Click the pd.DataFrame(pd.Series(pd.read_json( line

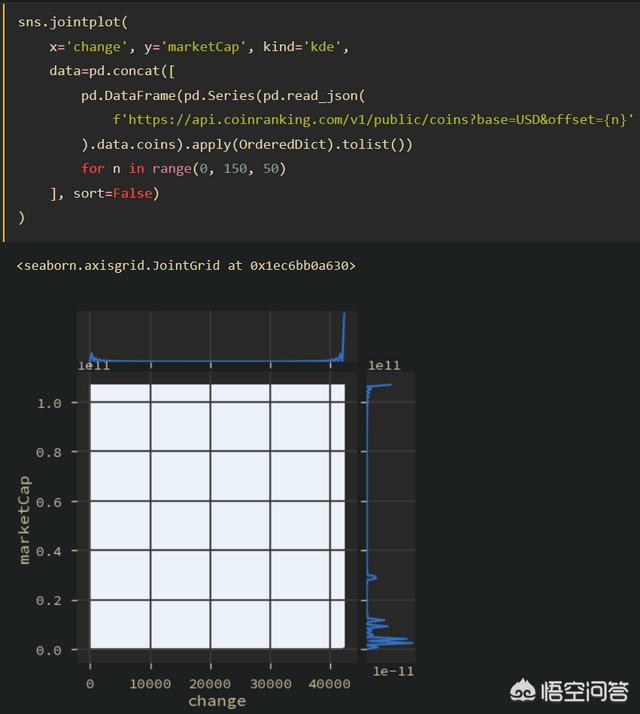223,96
